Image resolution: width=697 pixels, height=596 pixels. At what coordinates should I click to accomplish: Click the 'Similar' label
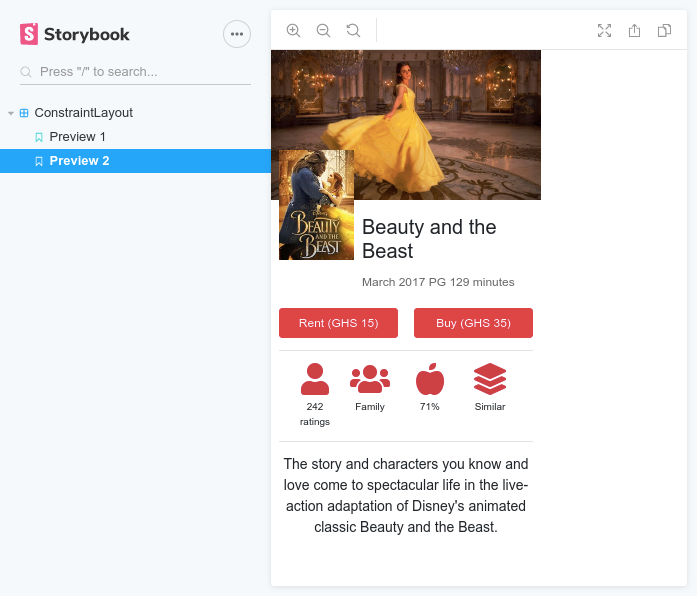pyautogui.click(x=490, y=407)
